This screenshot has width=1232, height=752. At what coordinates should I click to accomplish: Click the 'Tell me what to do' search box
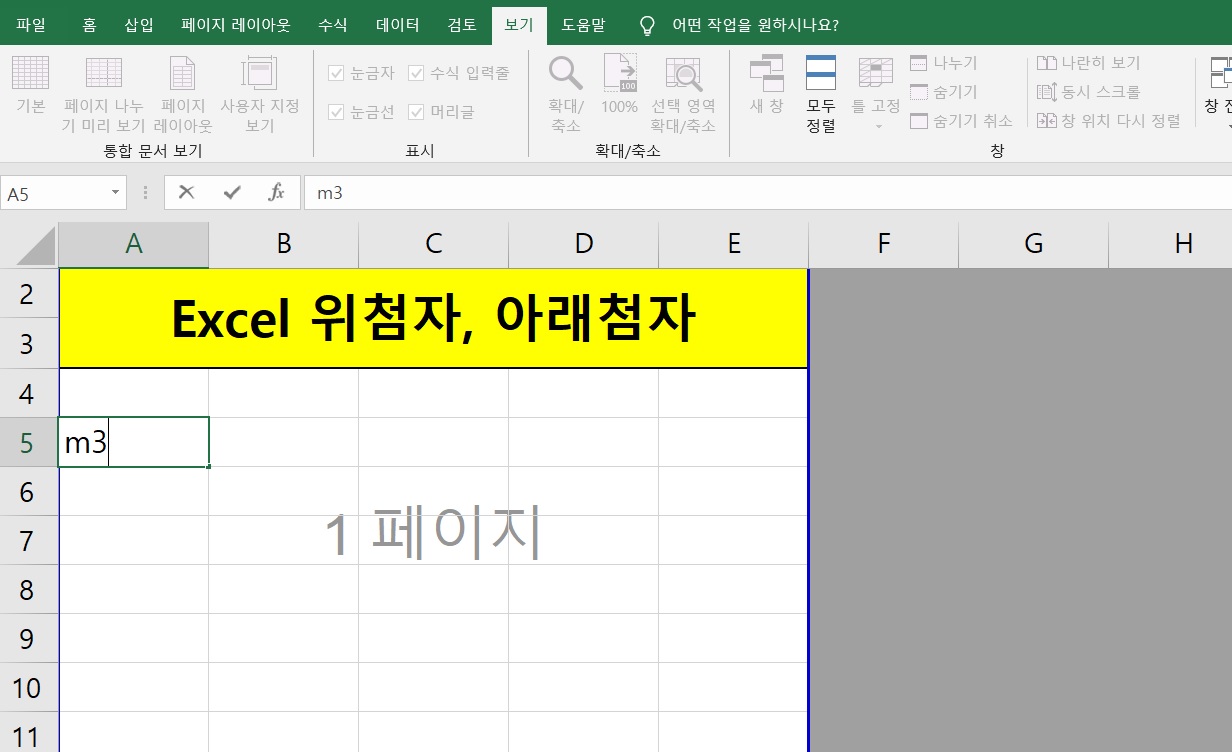(755, 25)
